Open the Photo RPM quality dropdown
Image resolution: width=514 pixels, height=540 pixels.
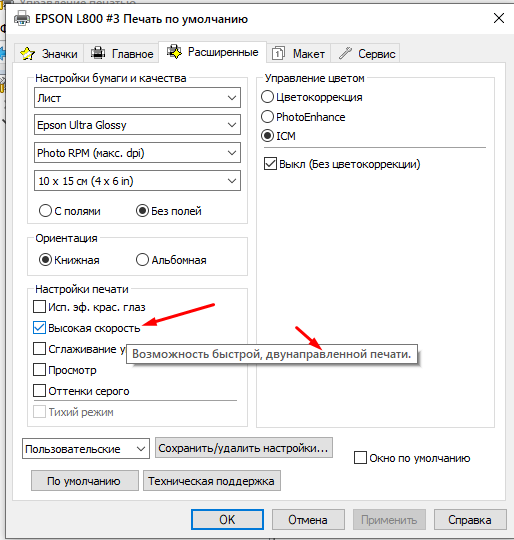pyautogui.click(x=137, y=153)
